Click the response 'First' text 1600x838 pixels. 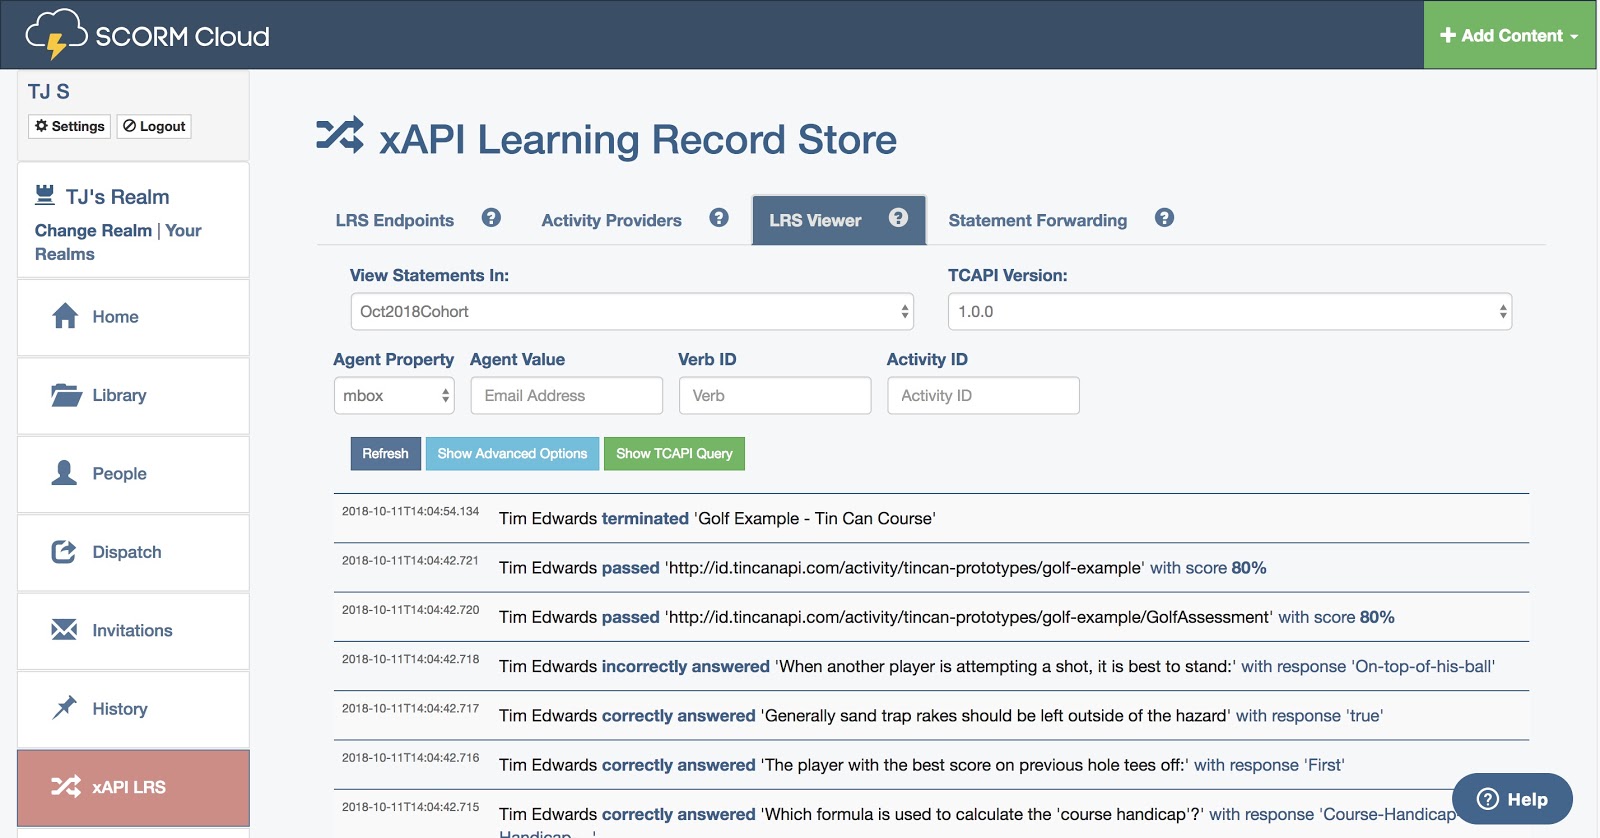1325,765
